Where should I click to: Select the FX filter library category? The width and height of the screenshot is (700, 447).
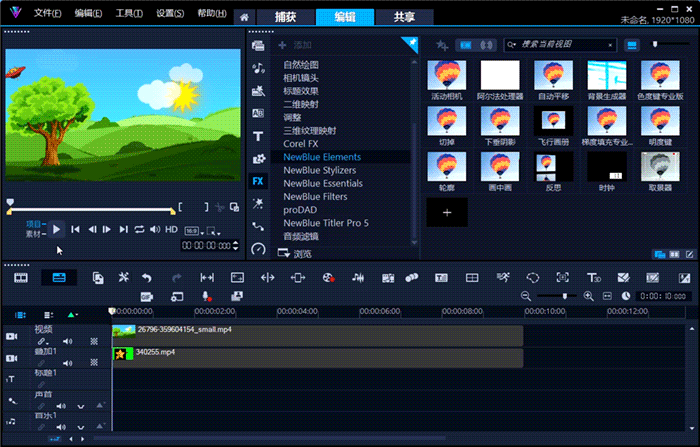coord(258,181)
